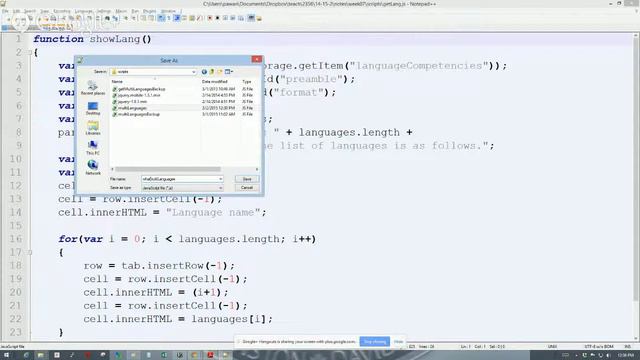Click the UNIX line-ending status entry
Image resolution: width=640 pixels, height=360 pixels.
[552, 347]
